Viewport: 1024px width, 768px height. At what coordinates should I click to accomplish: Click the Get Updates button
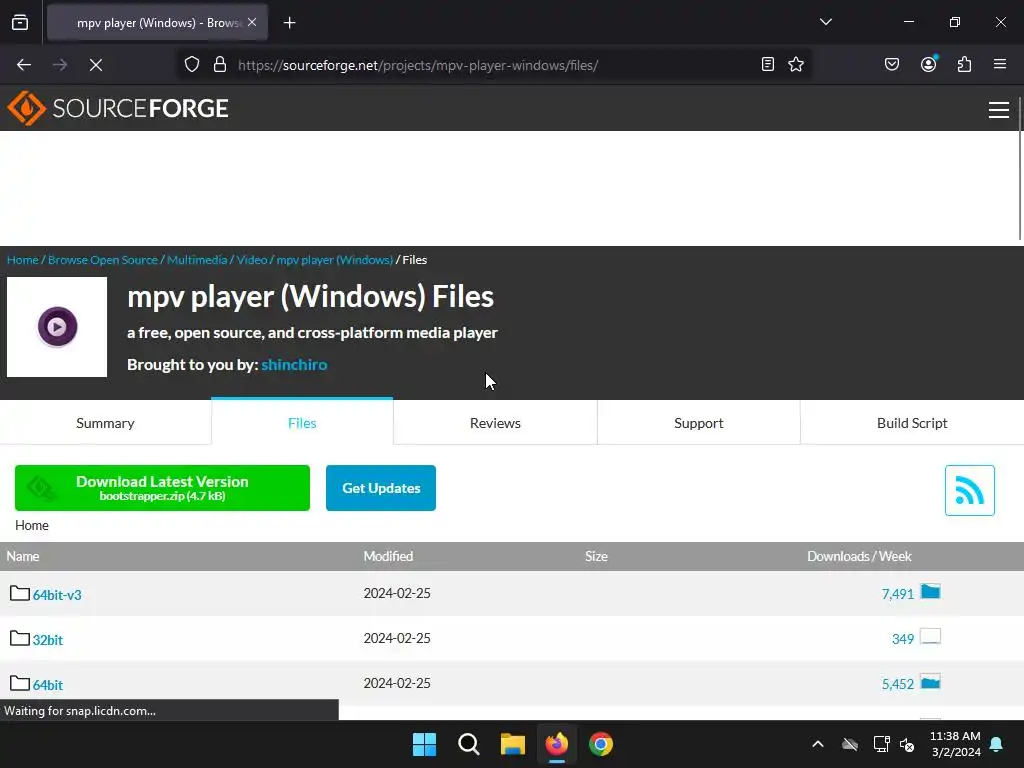pos(381,488)
